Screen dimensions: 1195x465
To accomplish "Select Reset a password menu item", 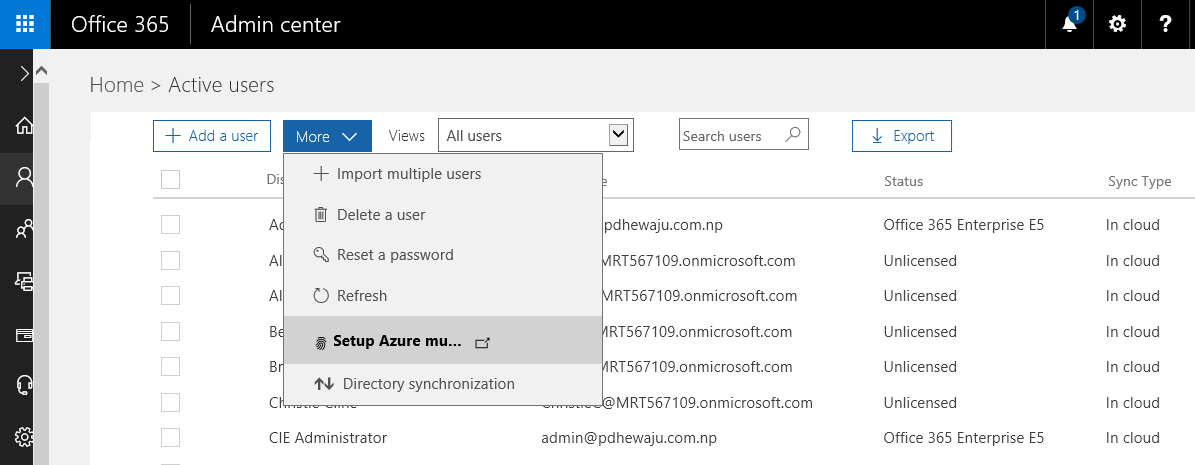I will pos(394,255).
